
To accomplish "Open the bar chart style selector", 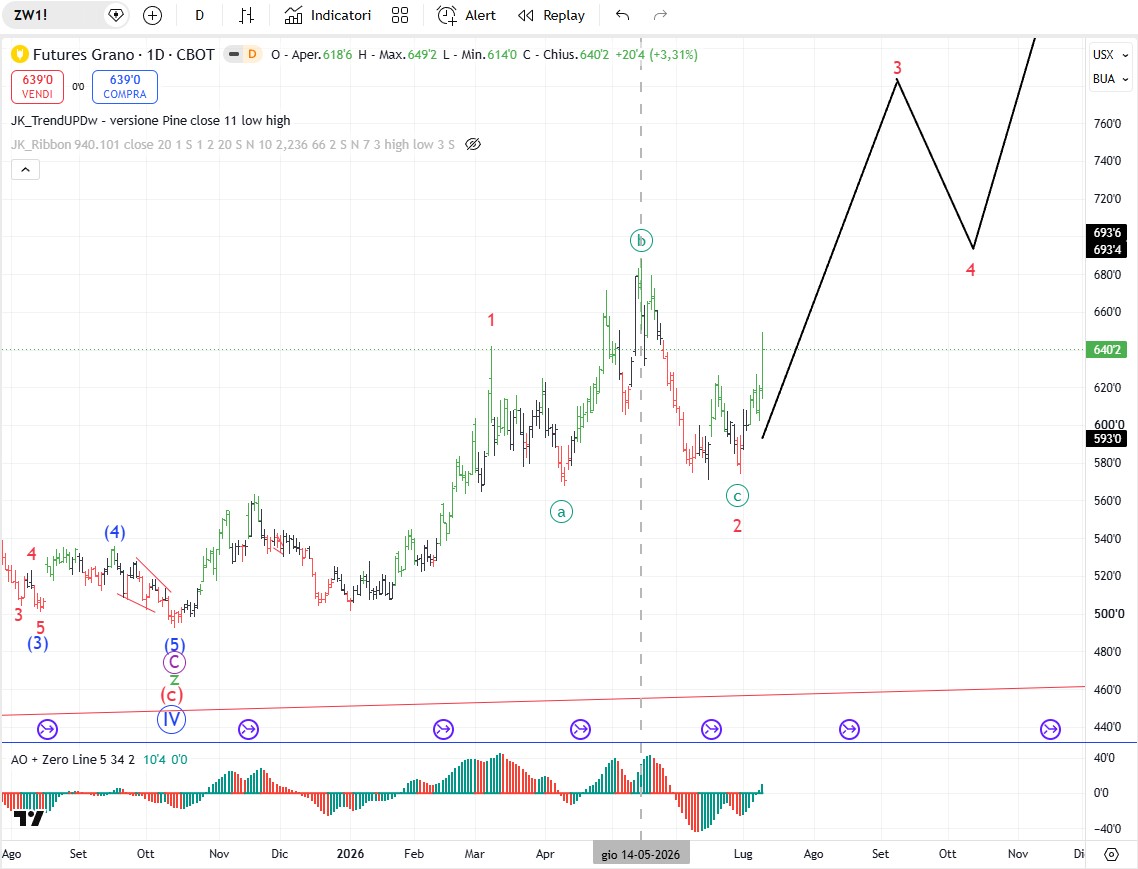I will pyautogui.click(x=247, y=15).
